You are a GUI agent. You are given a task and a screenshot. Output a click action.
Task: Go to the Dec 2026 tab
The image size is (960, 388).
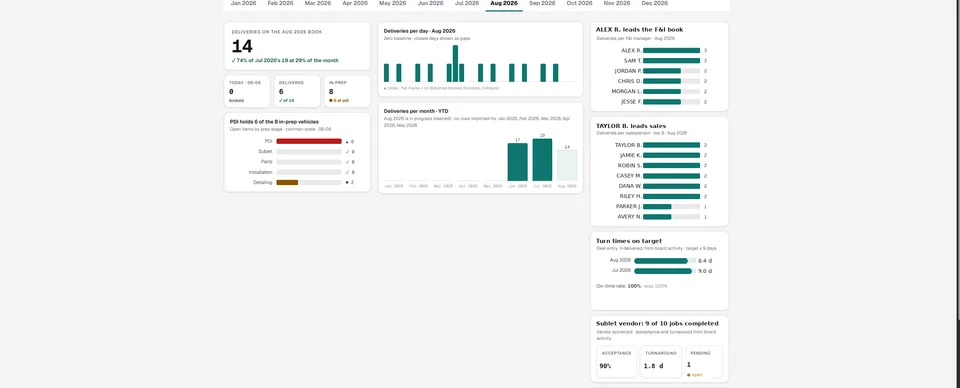(654, 3)
